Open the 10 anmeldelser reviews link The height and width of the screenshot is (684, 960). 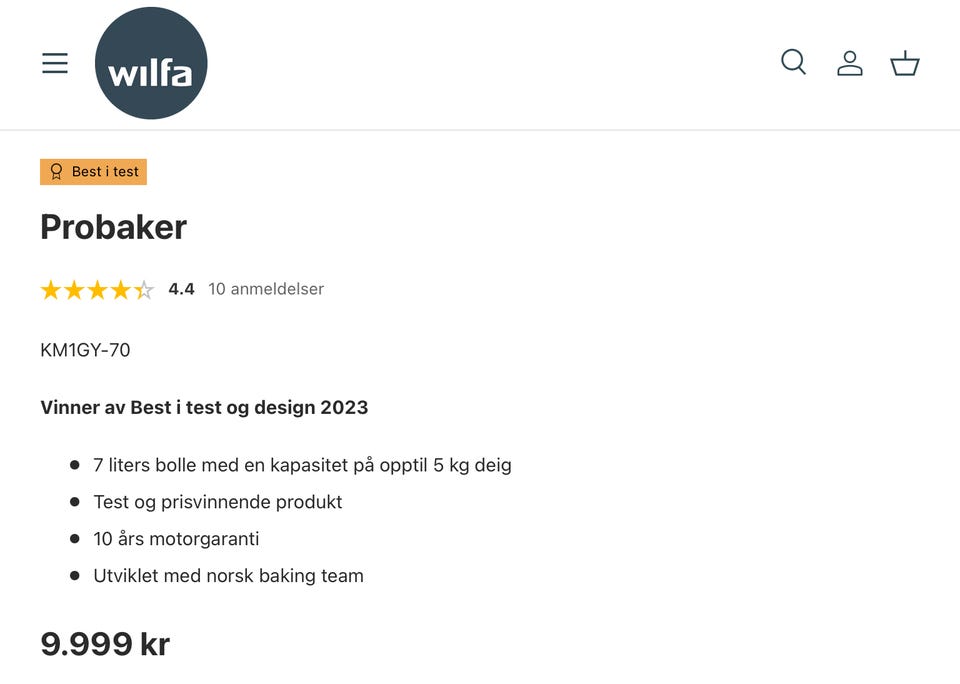tap(266, 289)
